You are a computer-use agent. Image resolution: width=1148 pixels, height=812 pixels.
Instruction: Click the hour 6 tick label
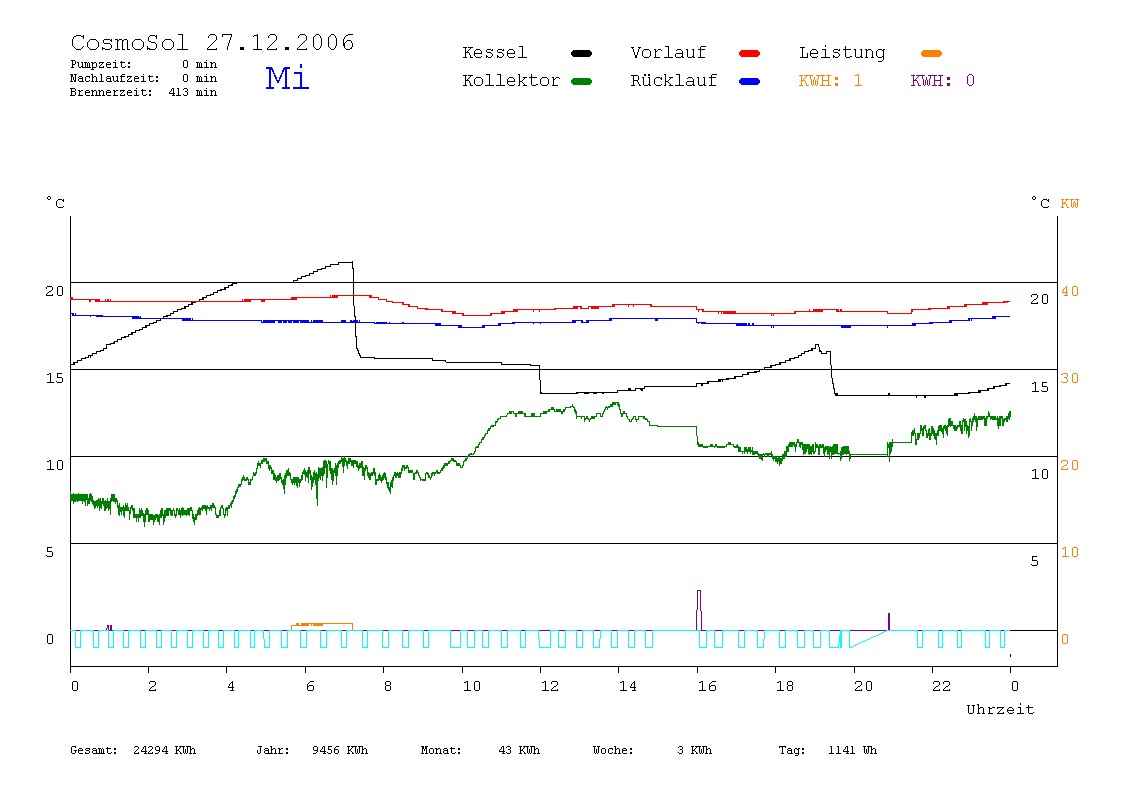click(x=310, y=687)
